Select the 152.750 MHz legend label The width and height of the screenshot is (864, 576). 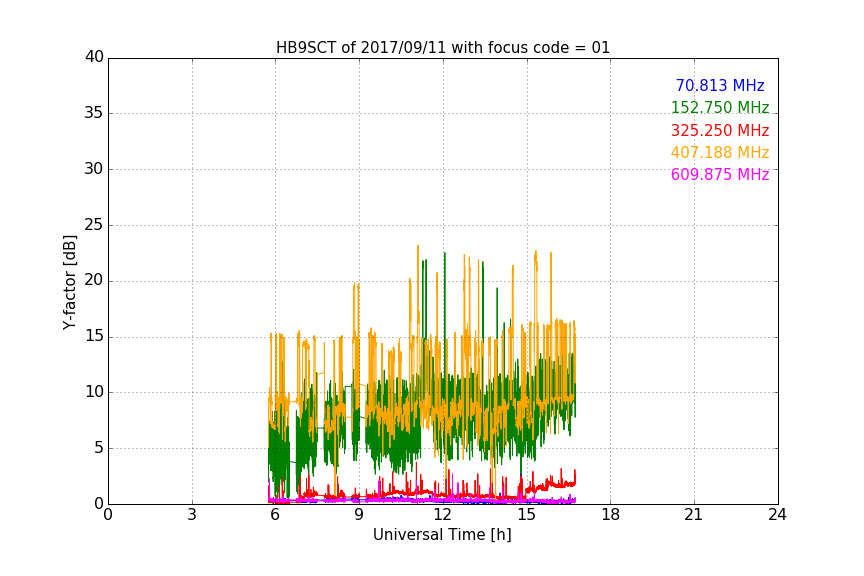pyautogui.click(x=720, y=107)
